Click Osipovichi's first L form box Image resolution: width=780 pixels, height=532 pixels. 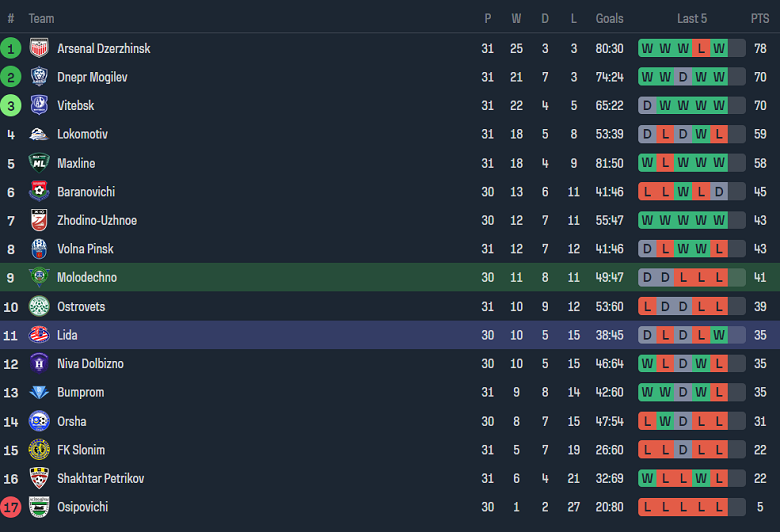tap(647, 507)
